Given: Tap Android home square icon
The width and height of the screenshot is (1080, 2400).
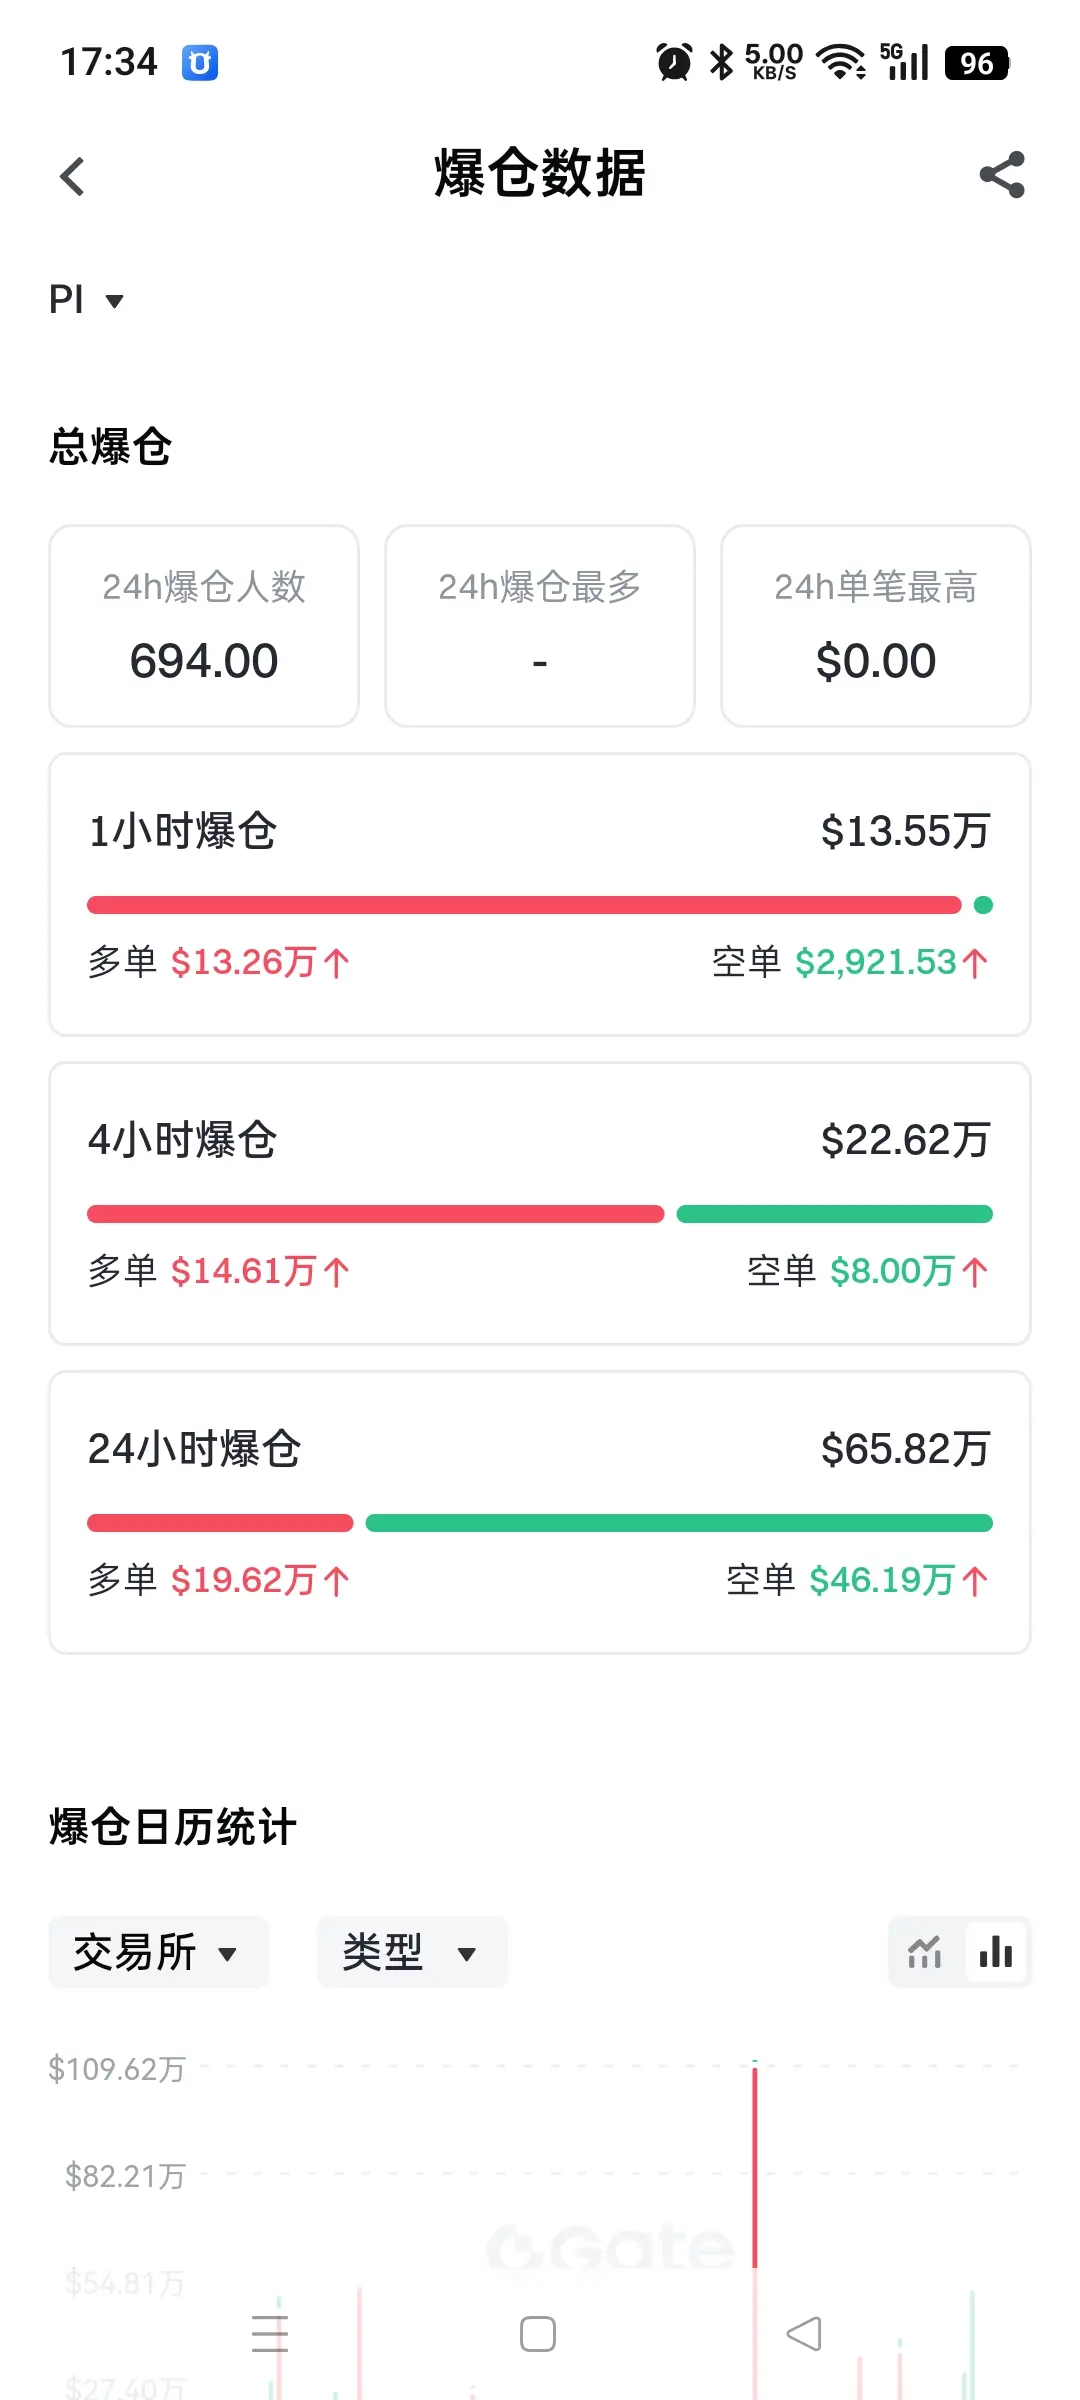Looking at the screenshot, I should tap(538, 2334).
